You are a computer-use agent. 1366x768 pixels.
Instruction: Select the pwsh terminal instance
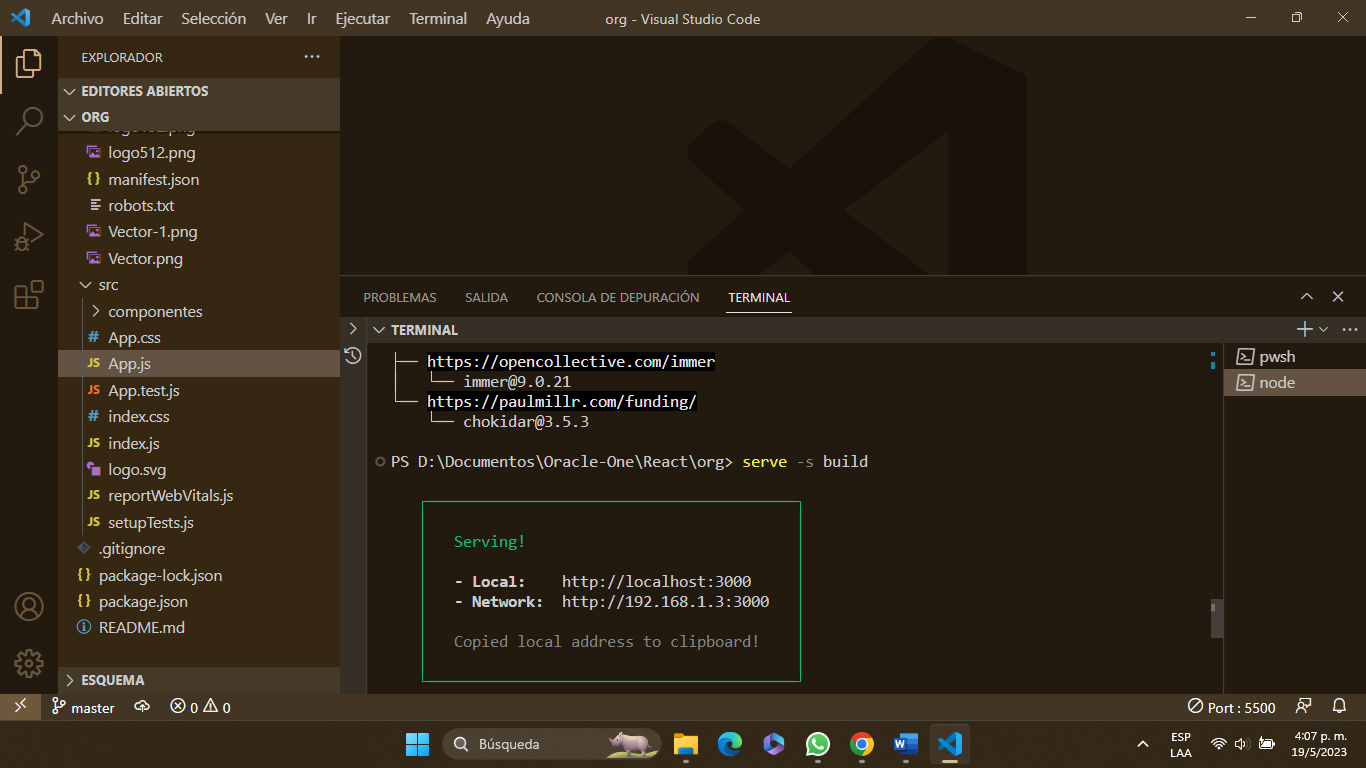(1294, 356)
